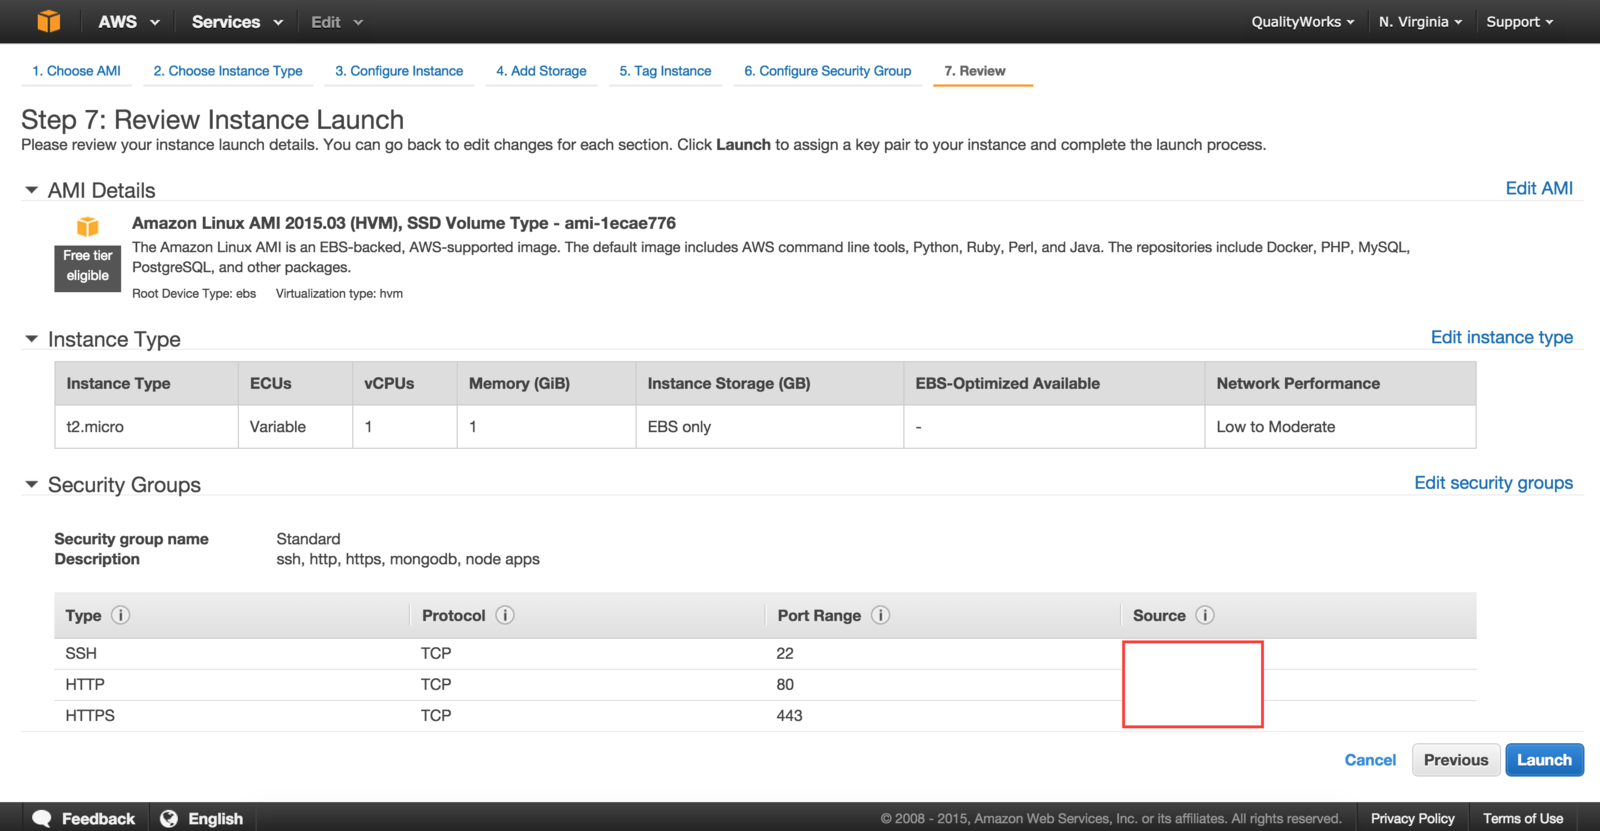Click the AWS orange cube logo

(48, 21)
